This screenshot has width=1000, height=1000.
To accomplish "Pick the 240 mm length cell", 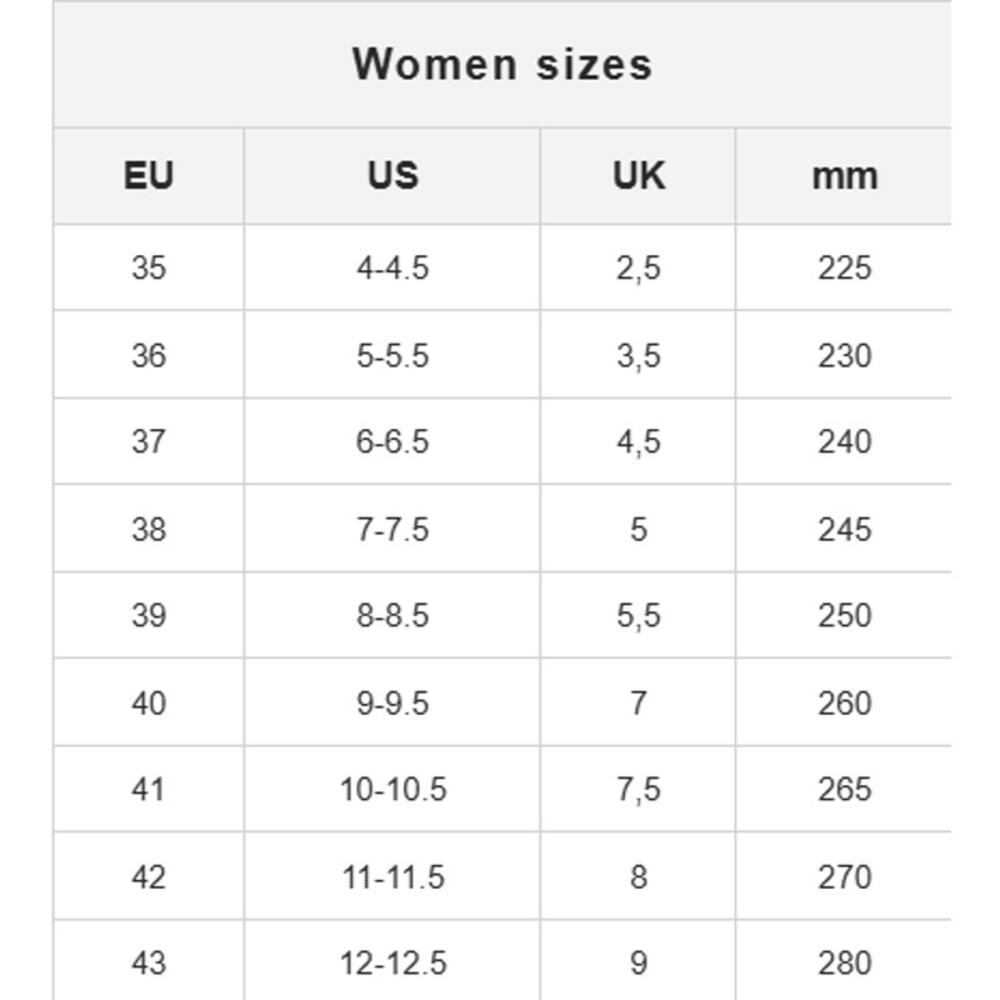I will click(844, 442).
